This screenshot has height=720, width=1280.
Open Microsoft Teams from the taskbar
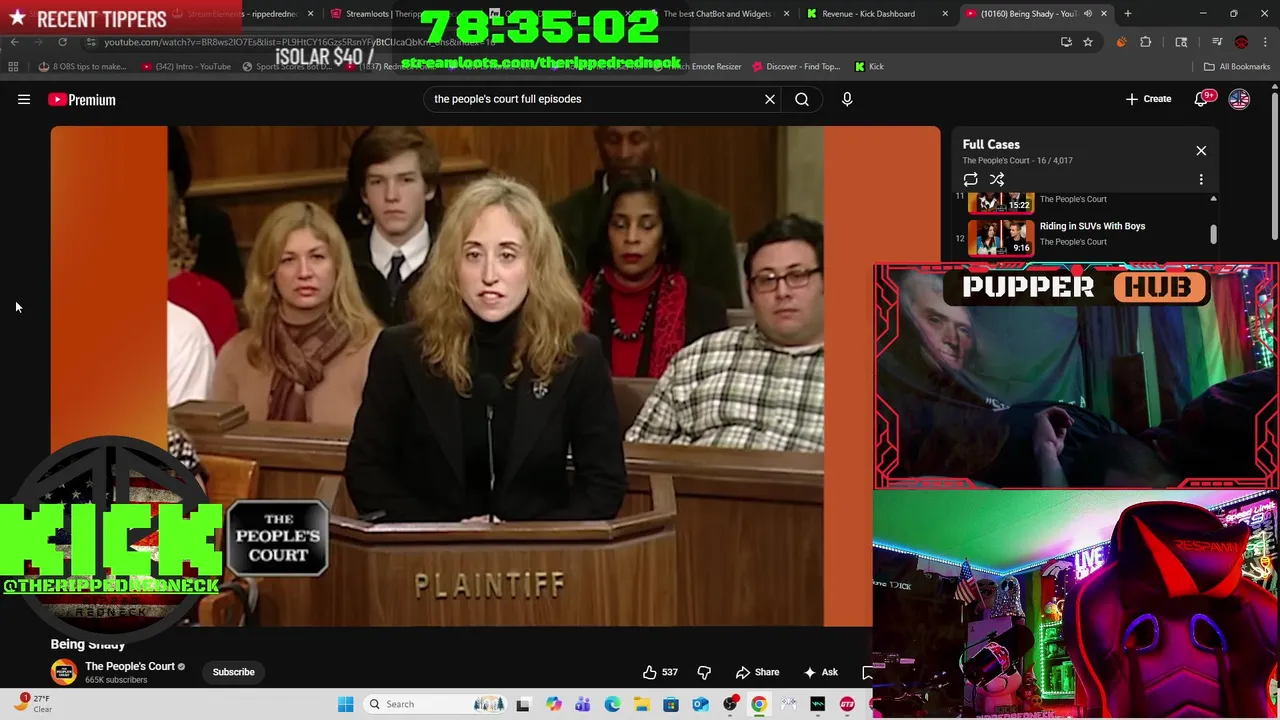click(582, 704)
